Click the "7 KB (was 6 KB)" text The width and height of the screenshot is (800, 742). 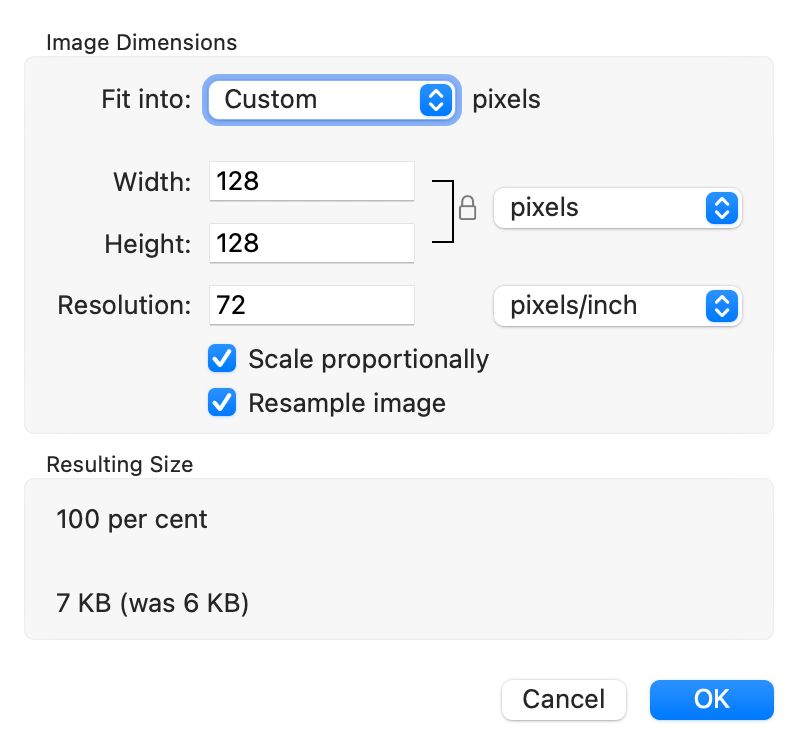[x=152, y=603]
